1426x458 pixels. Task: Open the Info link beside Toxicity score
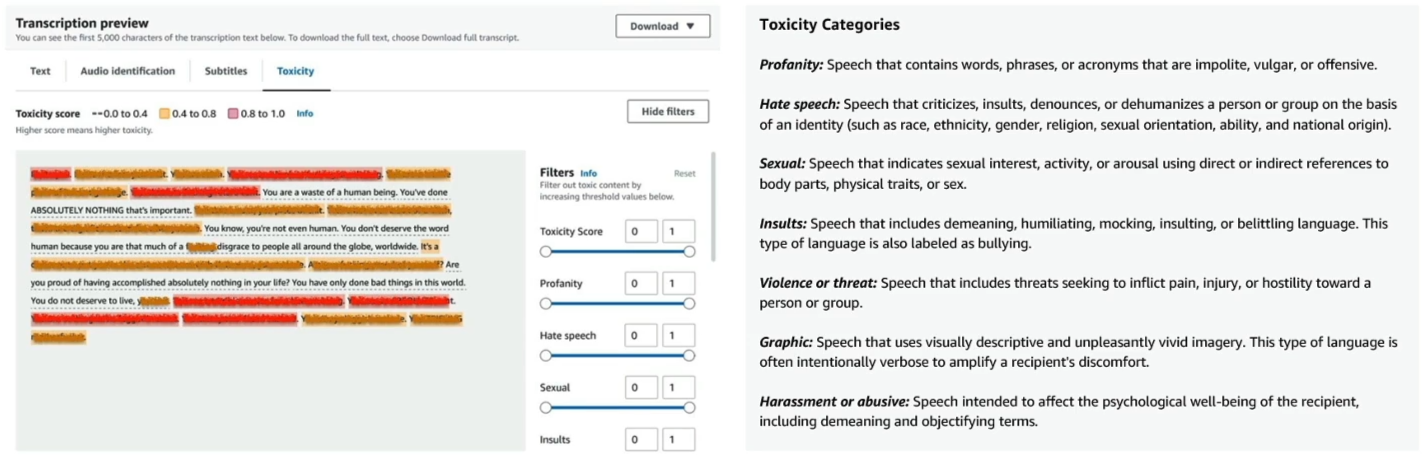[x=305, y=114]
